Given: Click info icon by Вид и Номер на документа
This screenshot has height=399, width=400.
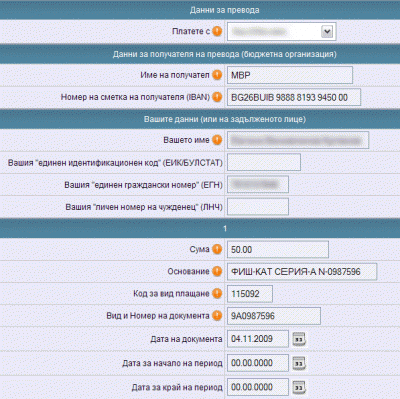Looking at the screenshot, I should coord(217,315).
